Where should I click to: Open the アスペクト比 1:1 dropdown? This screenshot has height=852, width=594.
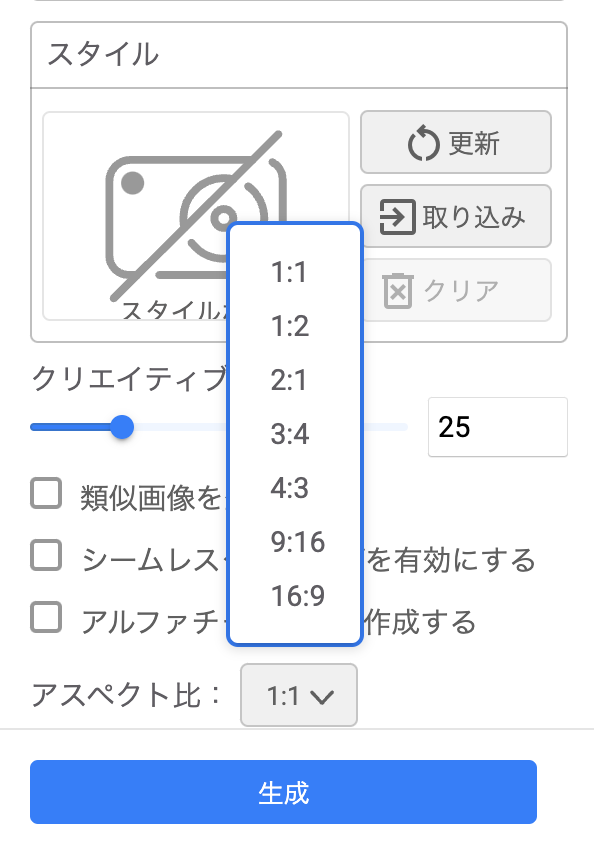[299, 695]
